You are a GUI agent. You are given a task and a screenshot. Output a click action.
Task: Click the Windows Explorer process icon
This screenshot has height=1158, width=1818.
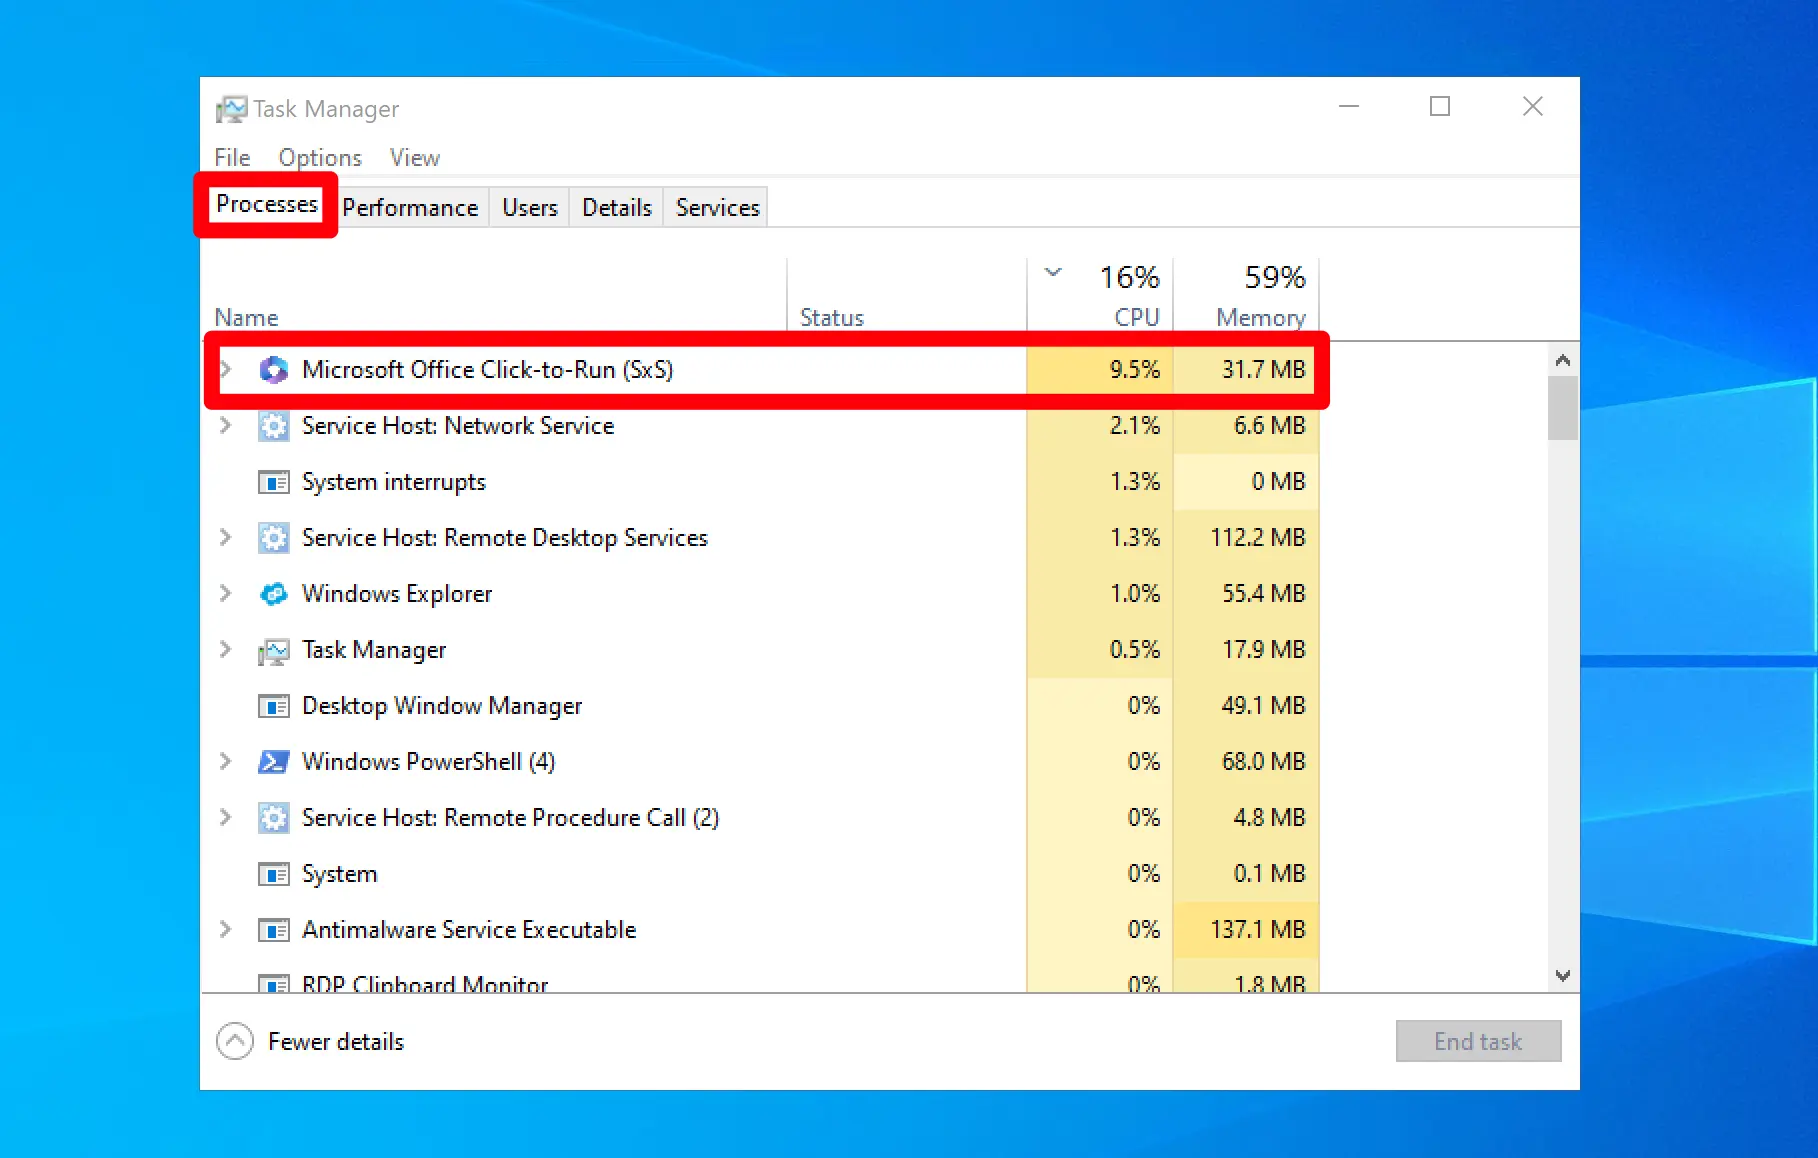(273, 594)
